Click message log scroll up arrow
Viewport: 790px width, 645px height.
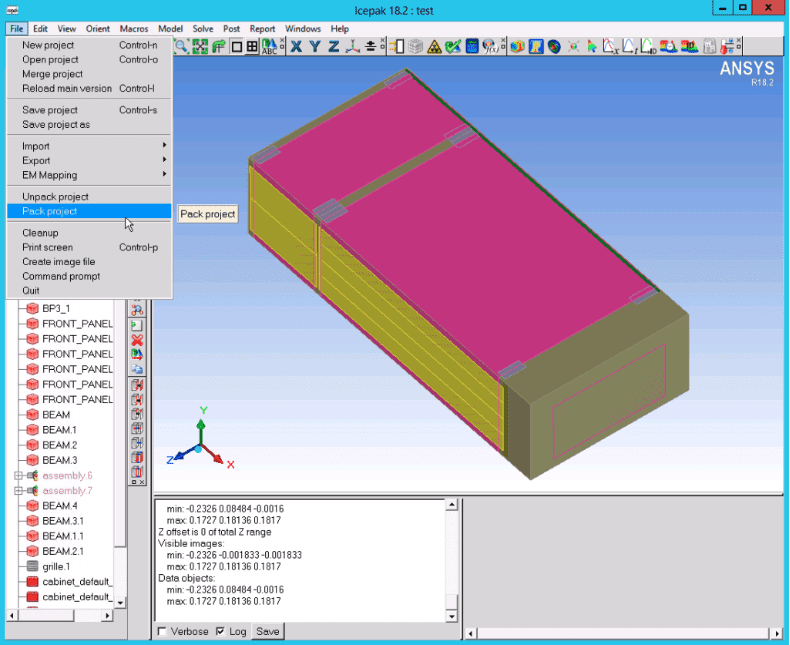pyautogui.click(x=451, y=505)
